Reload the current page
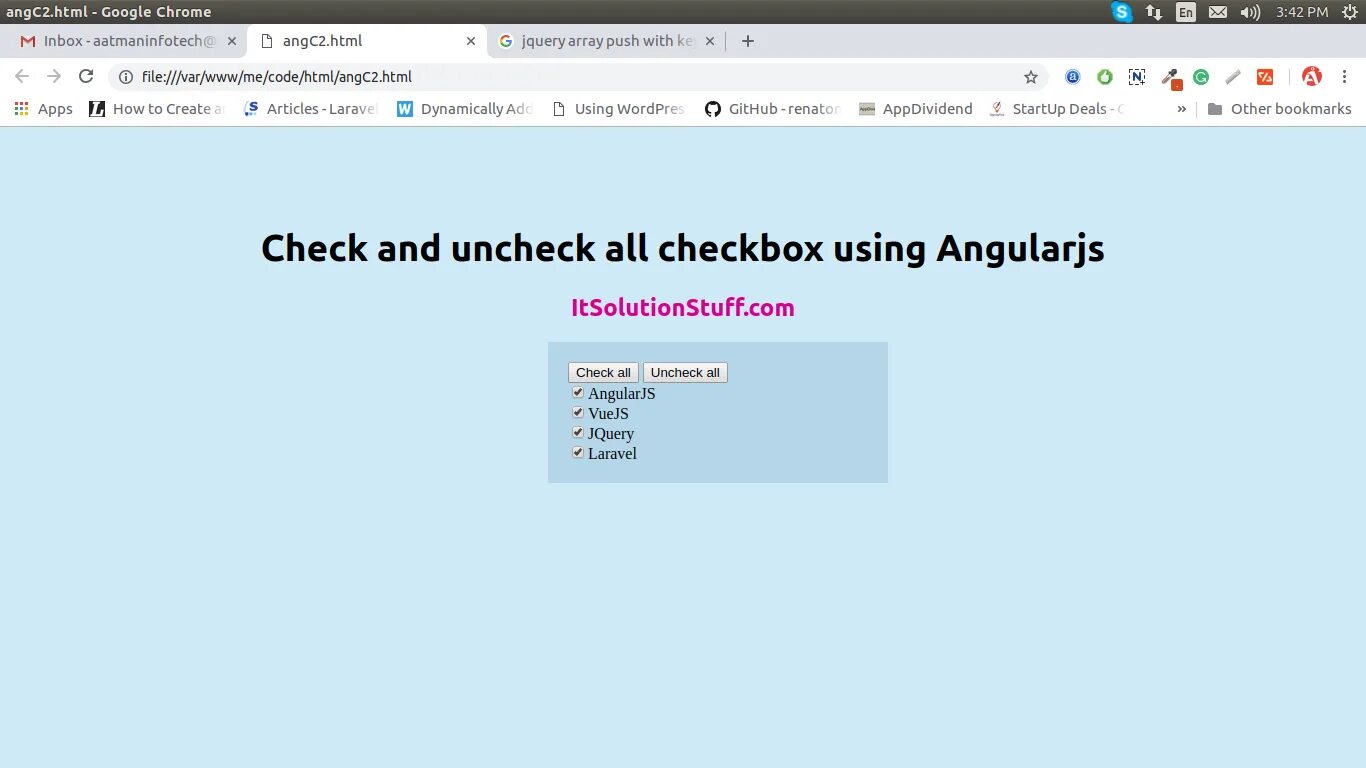The image size is (1366, 768). [x=86, y=77]
